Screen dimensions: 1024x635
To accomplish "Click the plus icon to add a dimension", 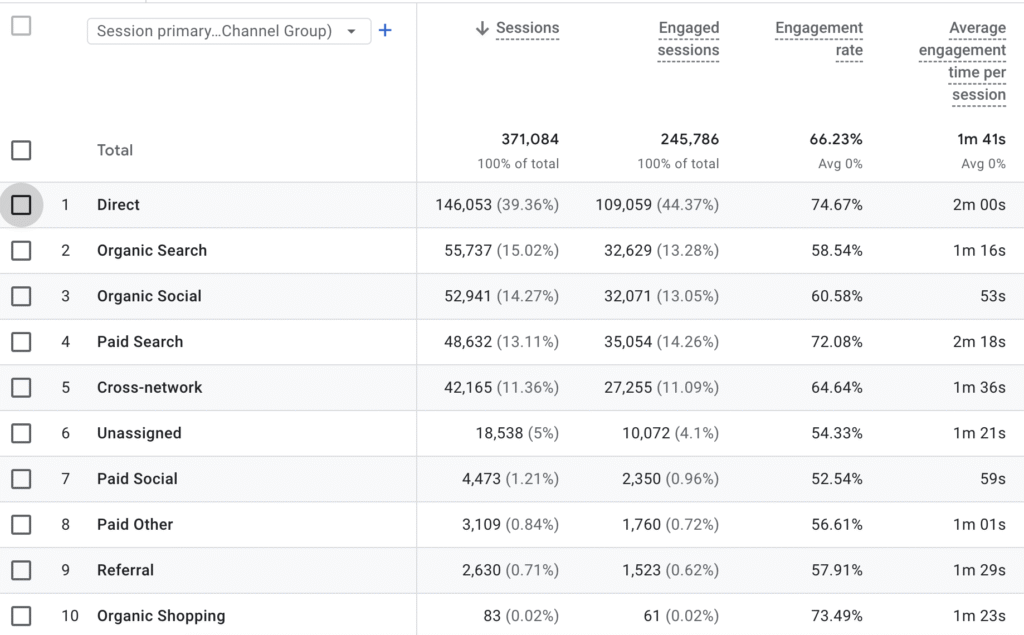I will 385,31.
